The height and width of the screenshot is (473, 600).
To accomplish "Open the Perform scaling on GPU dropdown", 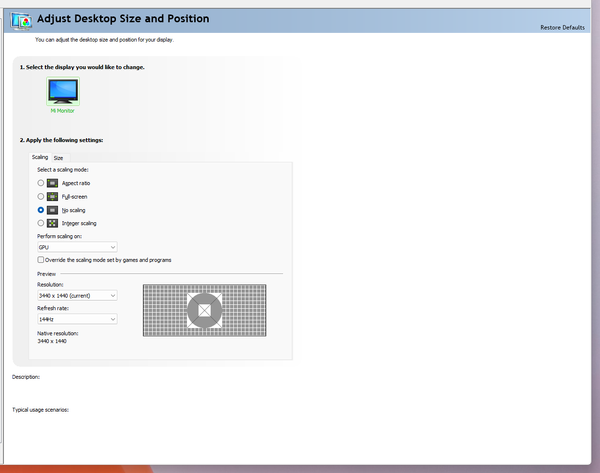I will pos(77,246).
